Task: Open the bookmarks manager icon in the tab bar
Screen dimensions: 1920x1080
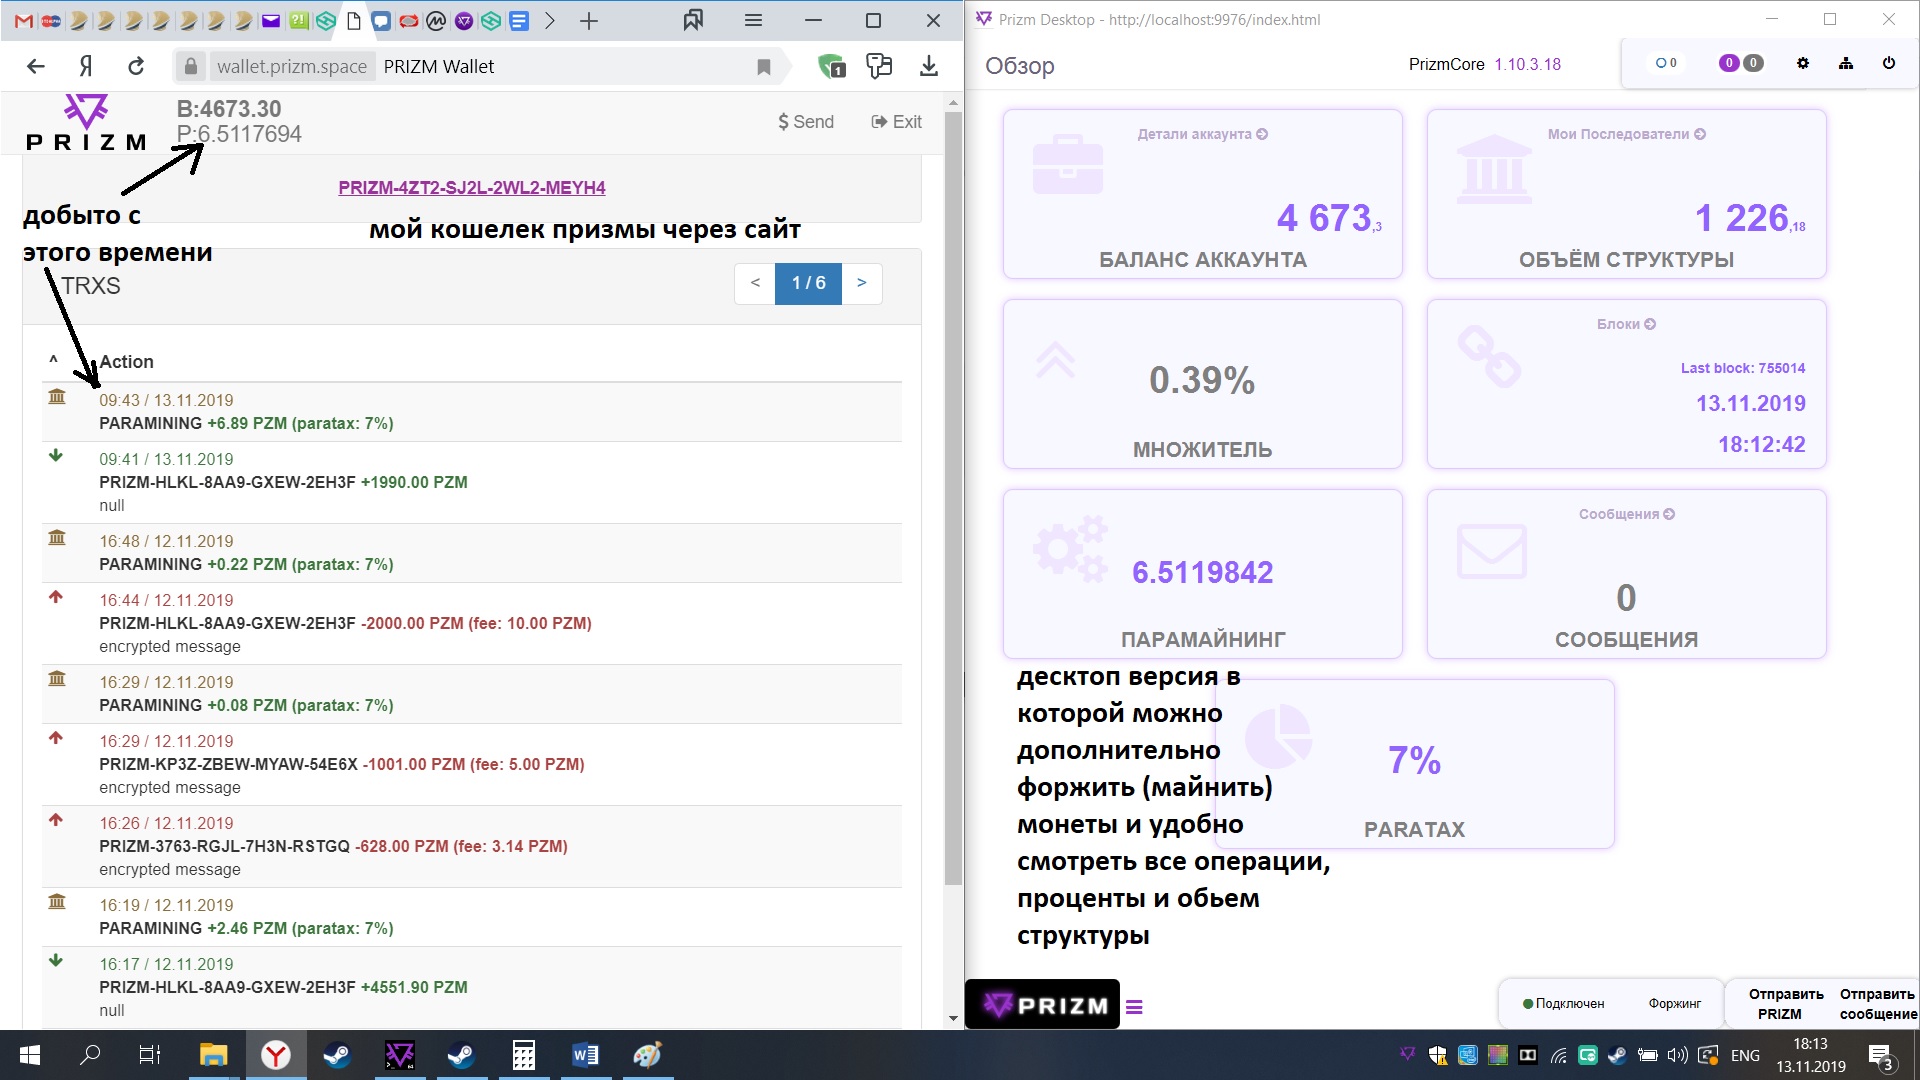Action: (x=693, y=20)
